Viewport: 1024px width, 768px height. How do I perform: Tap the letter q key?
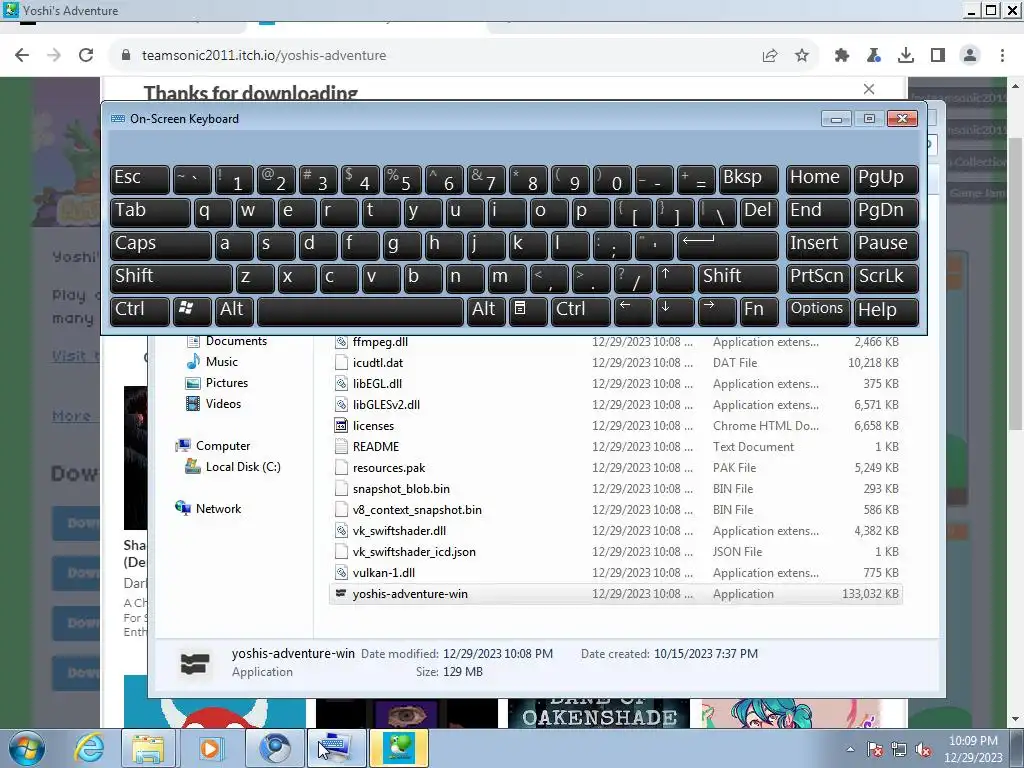click(x=213, y=212)
